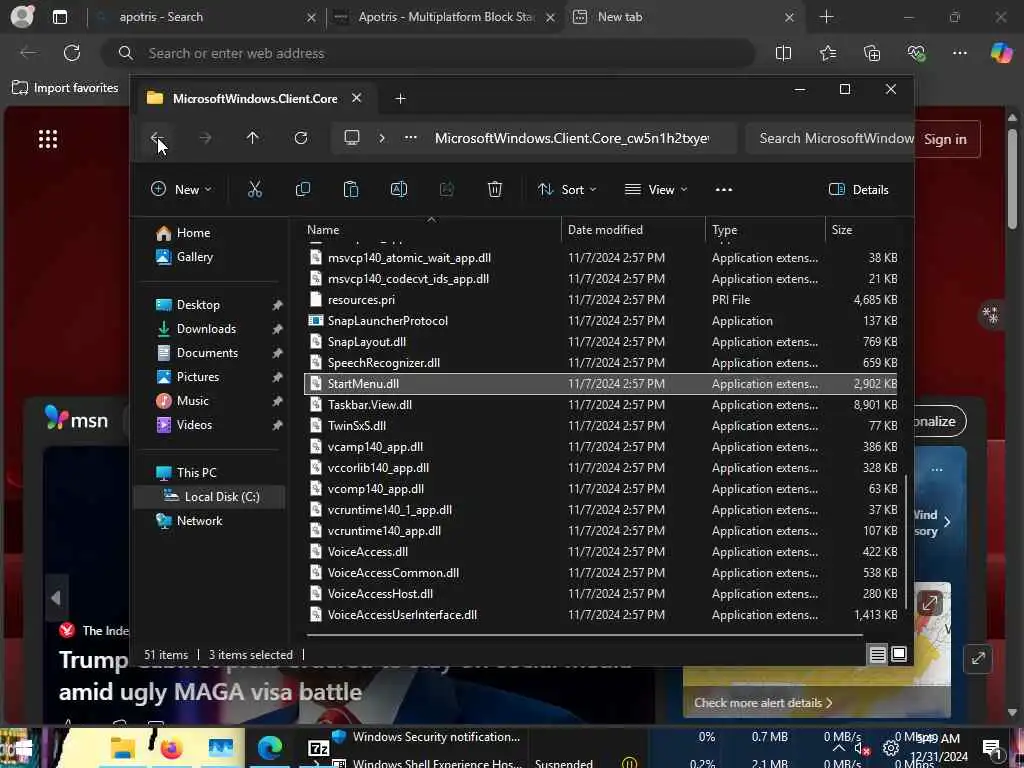Open Edge tab actions menu icon
This screenshot has height=768, width=1024.
point(59,17)
